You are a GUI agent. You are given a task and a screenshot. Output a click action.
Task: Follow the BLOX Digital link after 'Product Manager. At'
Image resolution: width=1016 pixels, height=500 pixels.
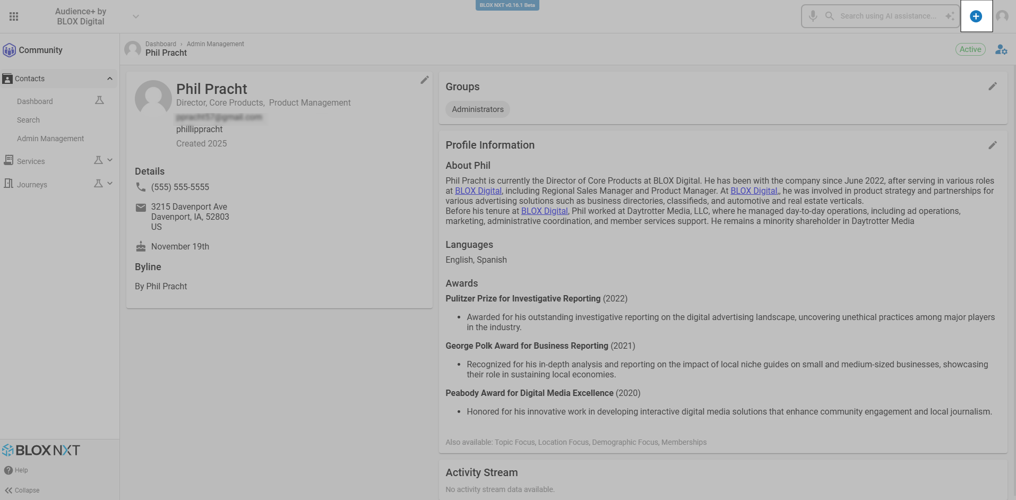tap(755, 191)
